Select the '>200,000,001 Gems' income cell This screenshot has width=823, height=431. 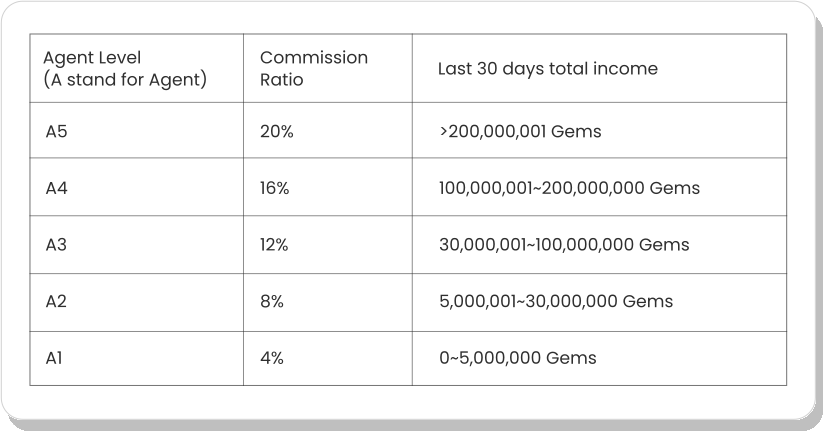[x=520, y=131]
